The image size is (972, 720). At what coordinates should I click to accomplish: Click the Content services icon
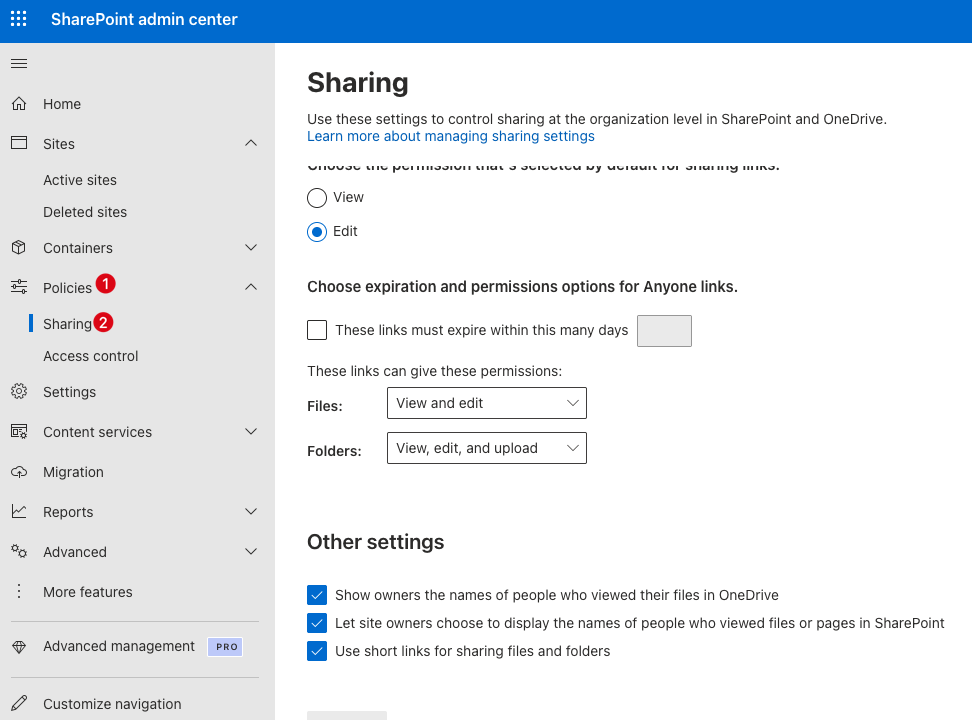coord(19,432)
